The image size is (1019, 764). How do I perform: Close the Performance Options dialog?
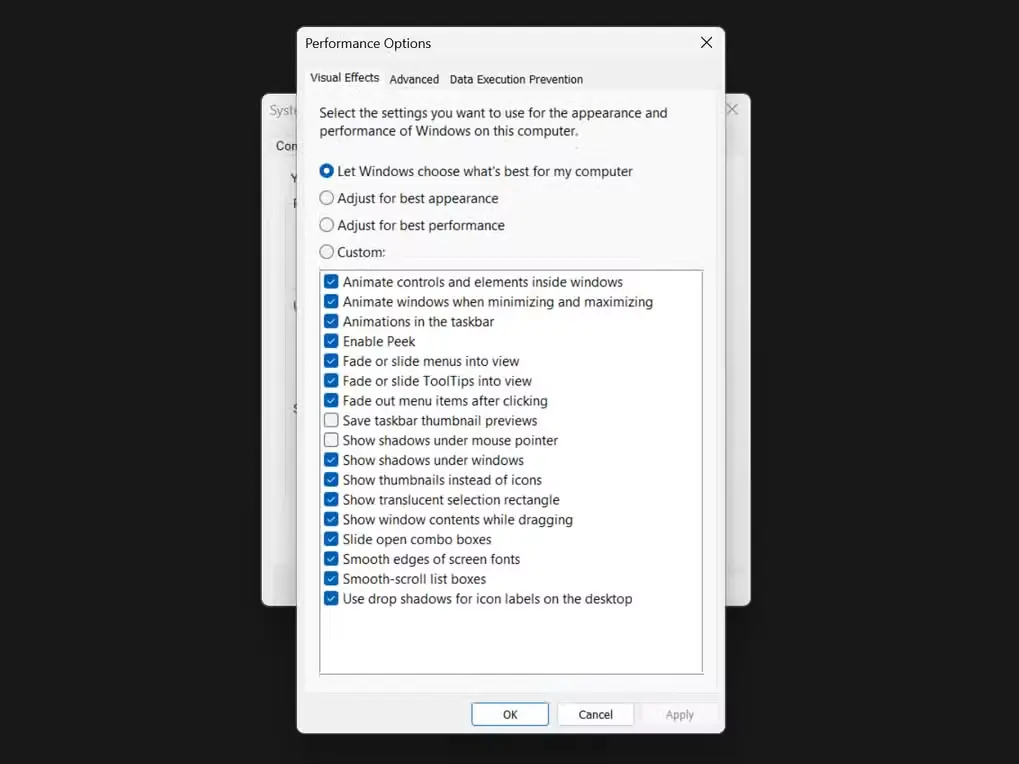point(706,43)
